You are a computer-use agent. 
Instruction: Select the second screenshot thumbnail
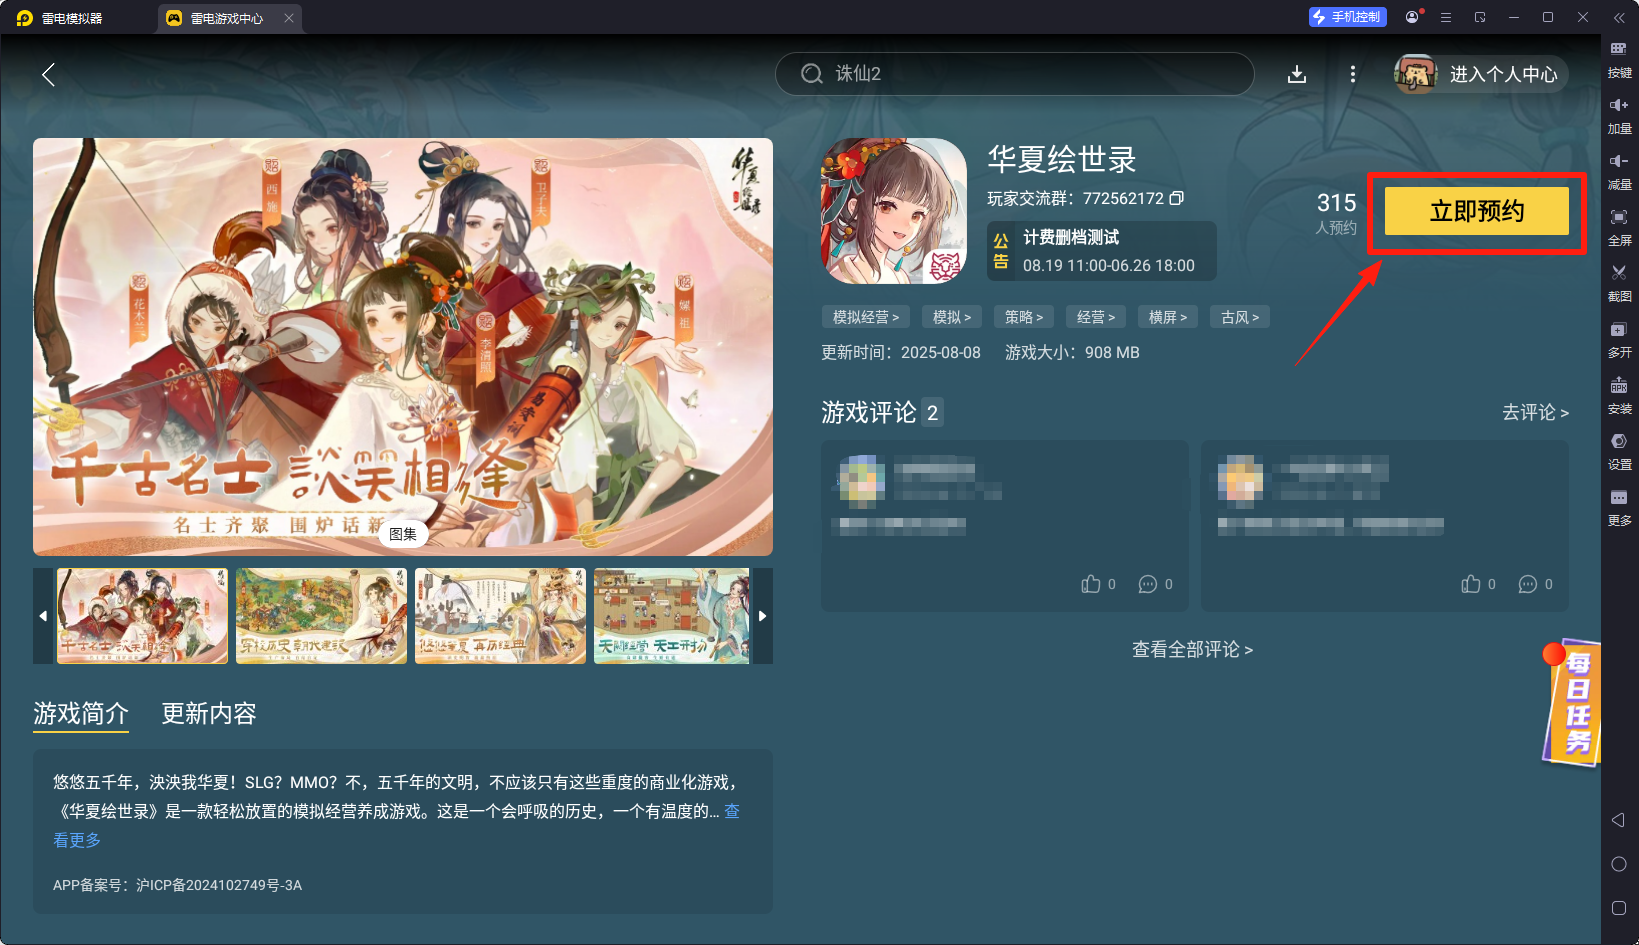click(x=321, y=616)
